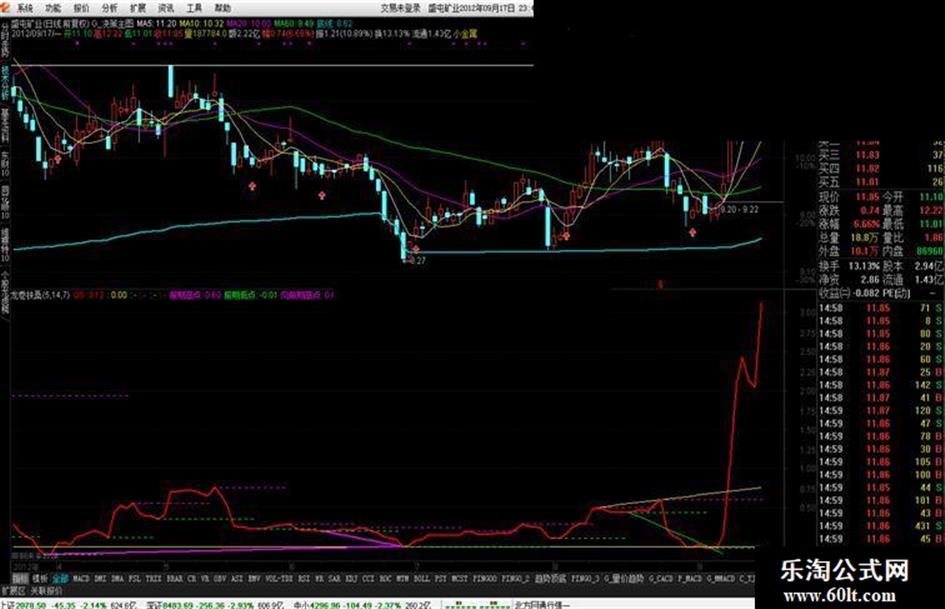Switch lower indicator to BRAR

coord(175,578)
